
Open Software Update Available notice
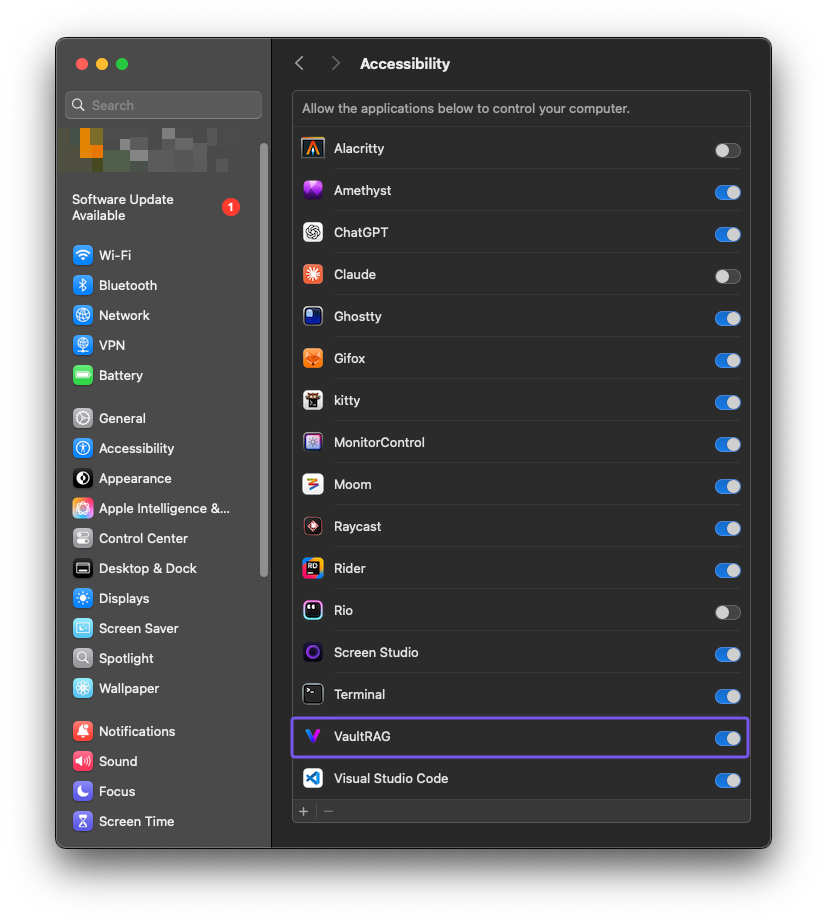(x=156, y=208)
